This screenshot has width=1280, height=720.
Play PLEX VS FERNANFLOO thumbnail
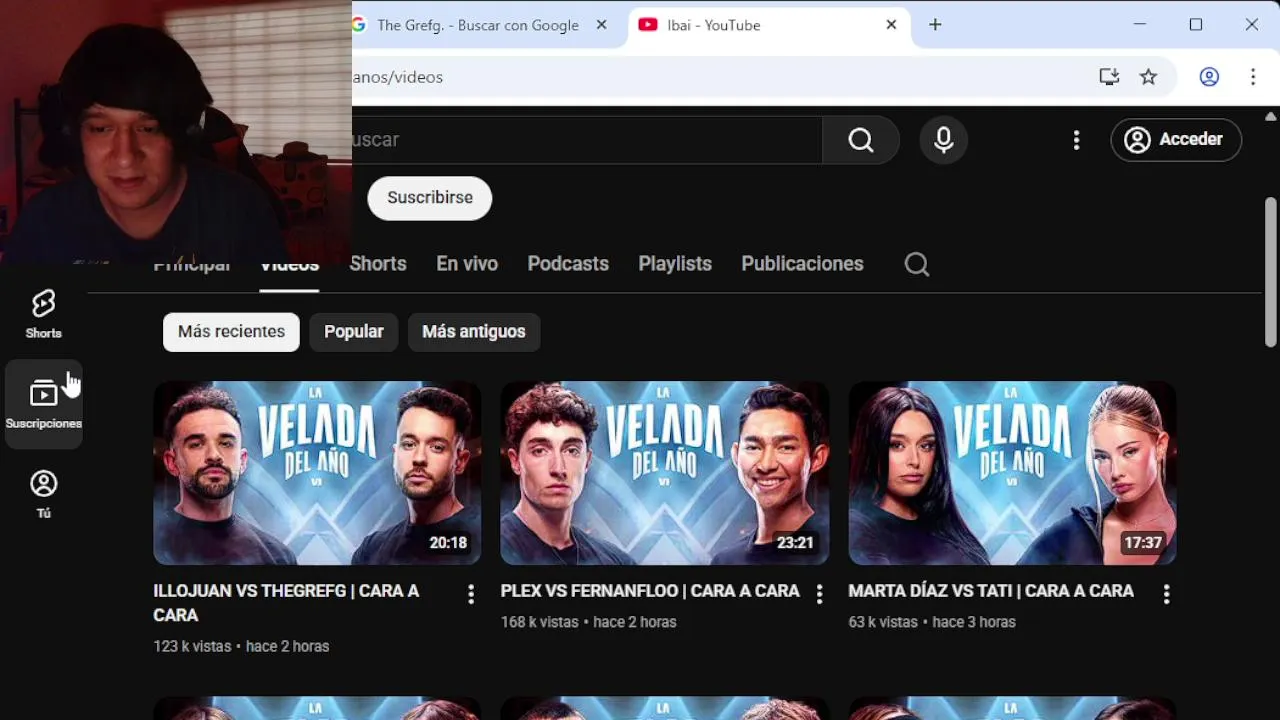[x=665, y=473]
